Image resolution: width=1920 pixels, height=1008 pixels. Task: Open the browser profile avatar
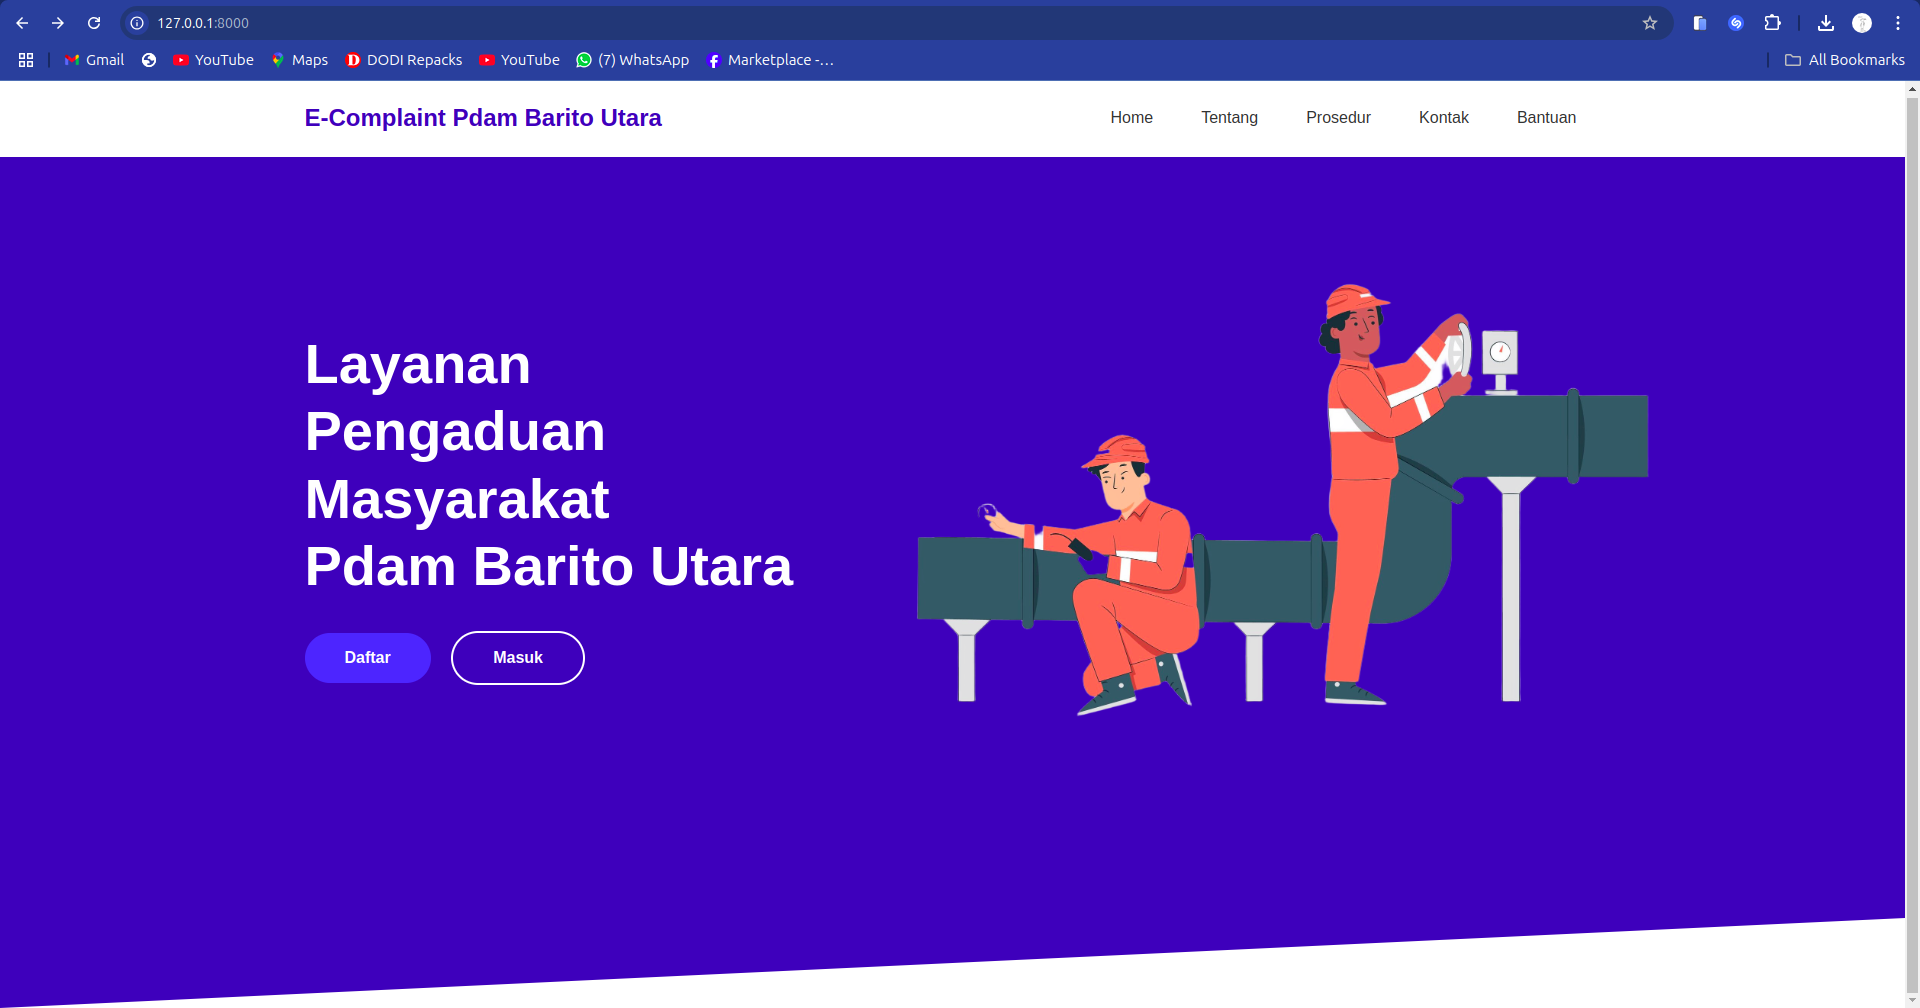tap(1862, 22)
